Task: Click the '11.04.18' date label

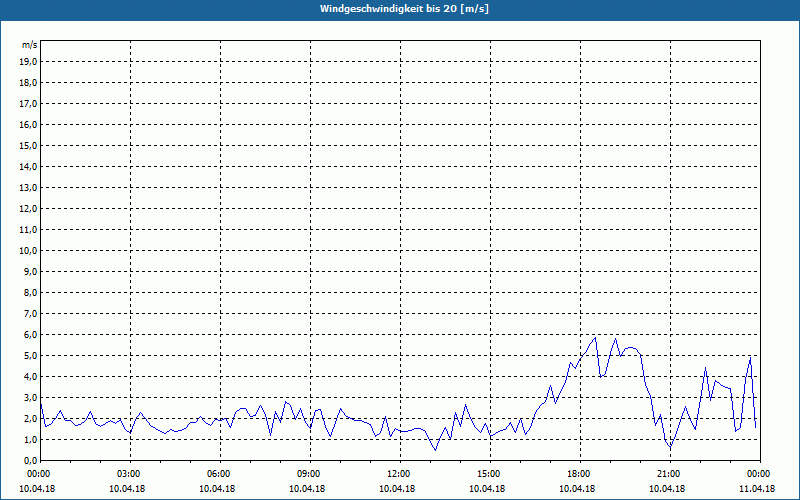Action: [x=757, y=489]
